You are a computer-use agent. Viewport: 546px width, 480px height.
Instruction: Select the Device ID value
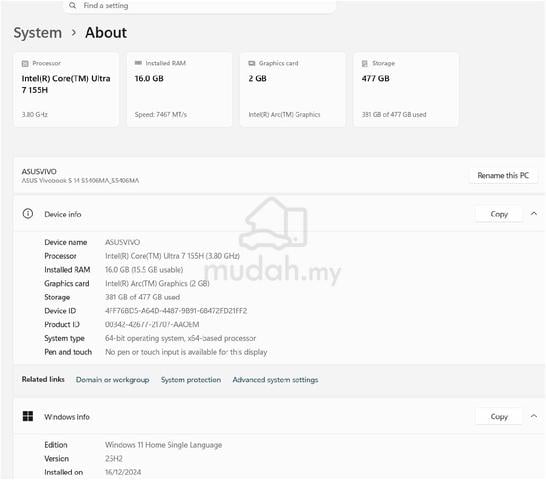[176, 311]
